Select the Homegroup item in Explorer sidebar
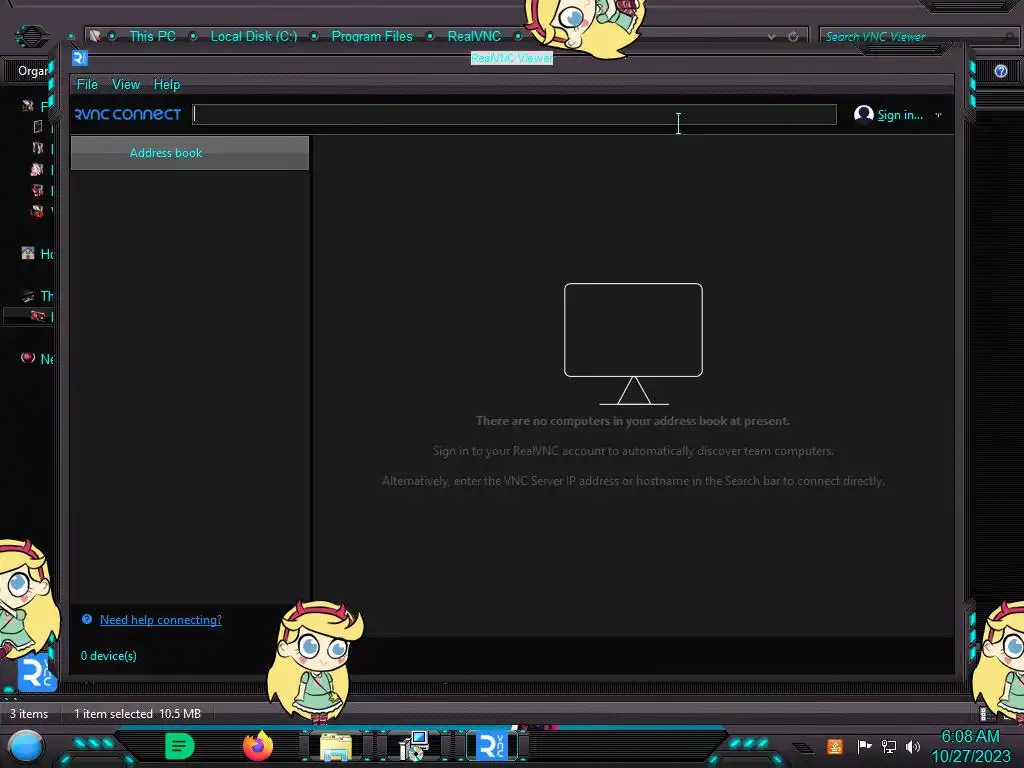The height and width of the screenshot is (768, 1024). (37, 253)
